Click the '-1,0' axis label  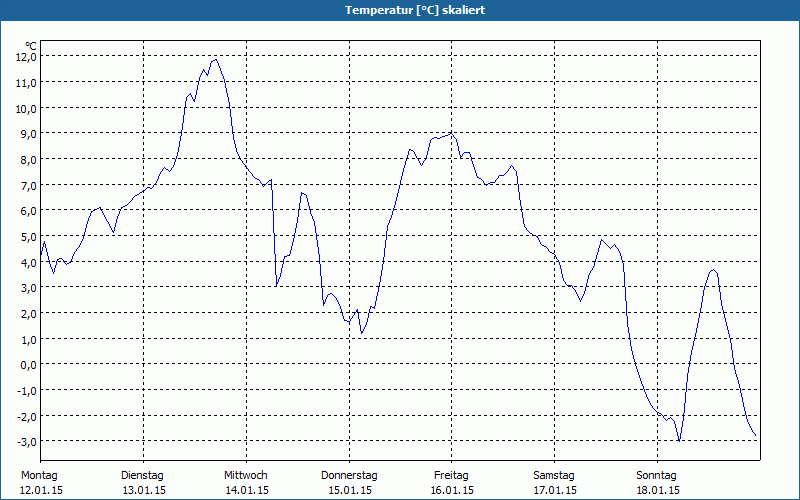pos(27,391)
